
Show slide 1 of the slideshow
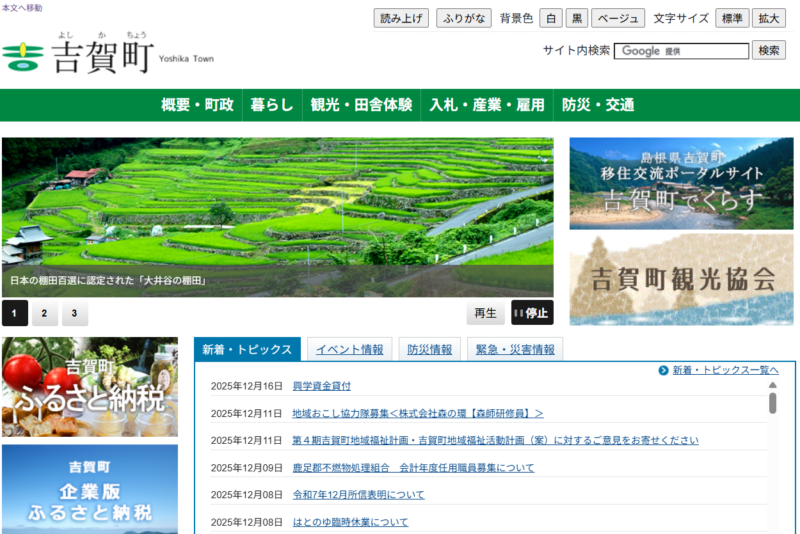15,313
